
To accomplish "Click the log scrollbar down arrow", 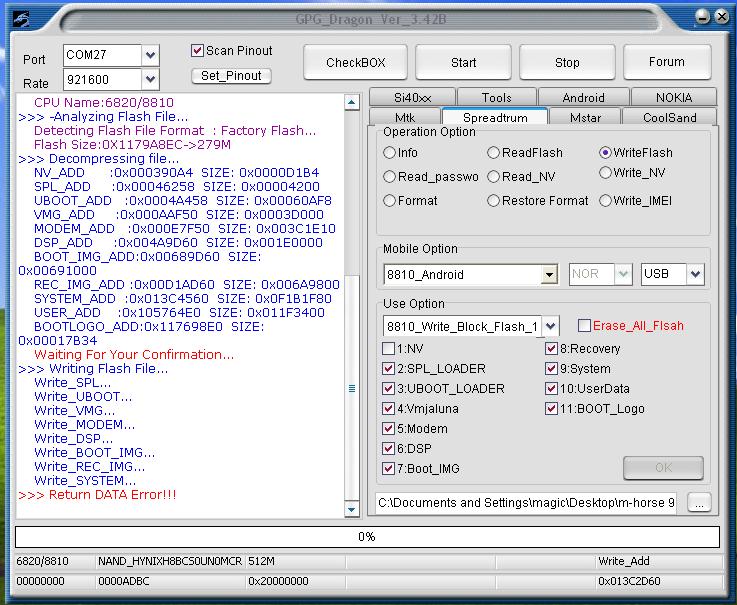I will coord(352,509).
